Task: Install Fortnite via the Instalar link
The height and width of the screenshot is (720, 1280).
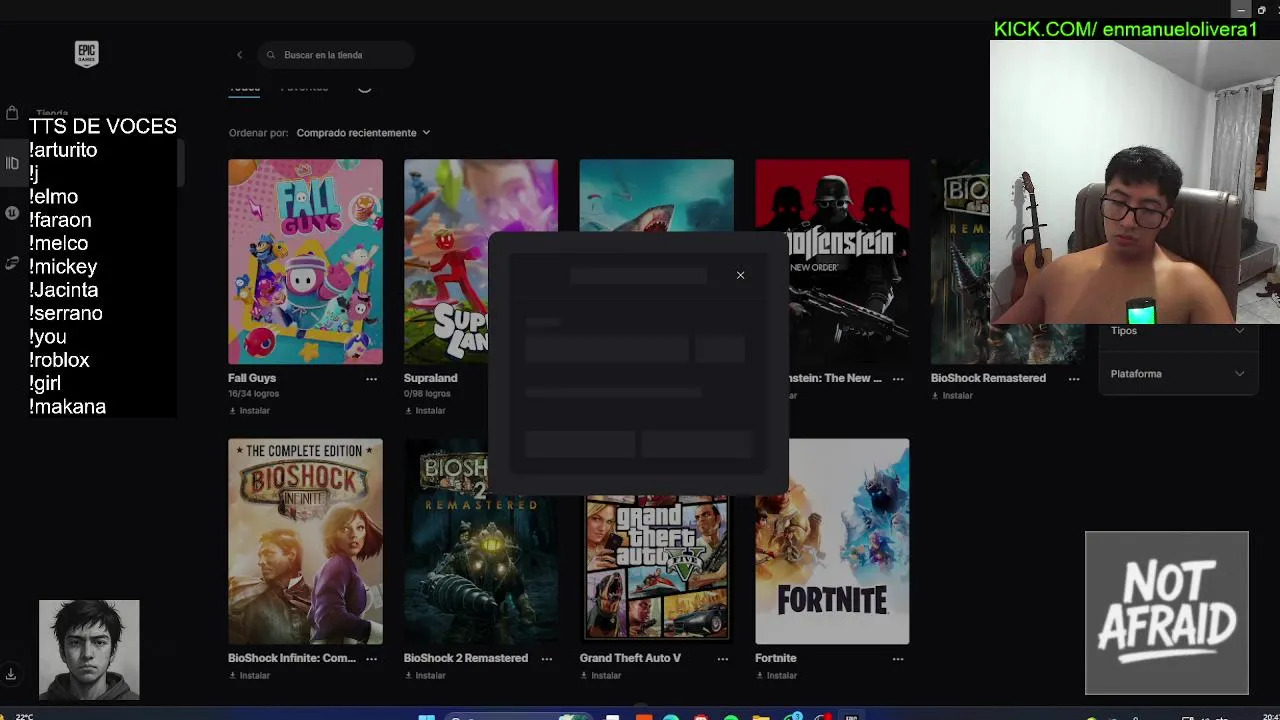Action: pyautogui.click(x=776, y=676)
